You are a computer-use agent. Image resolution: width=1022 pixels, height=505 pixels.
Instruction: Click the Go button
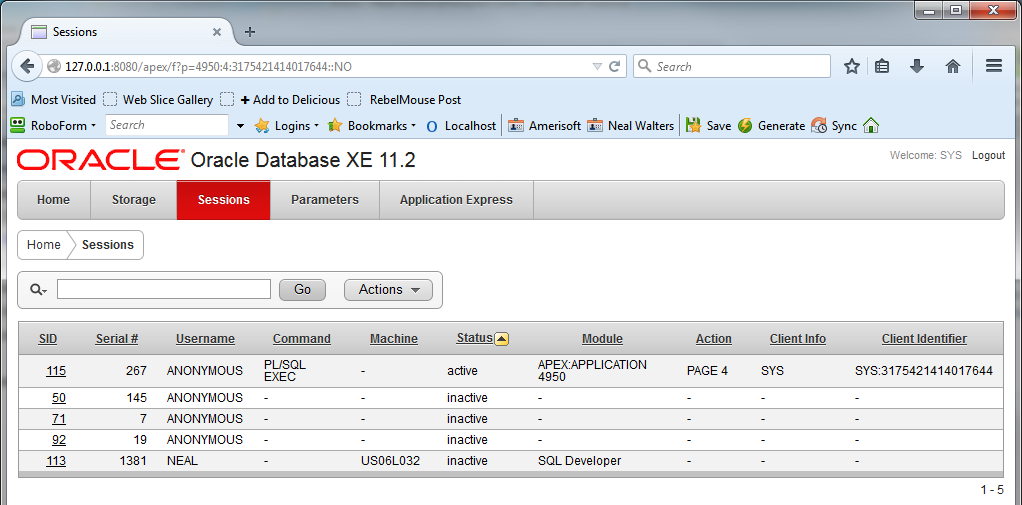pyautogui.click(x=302, y=289)
